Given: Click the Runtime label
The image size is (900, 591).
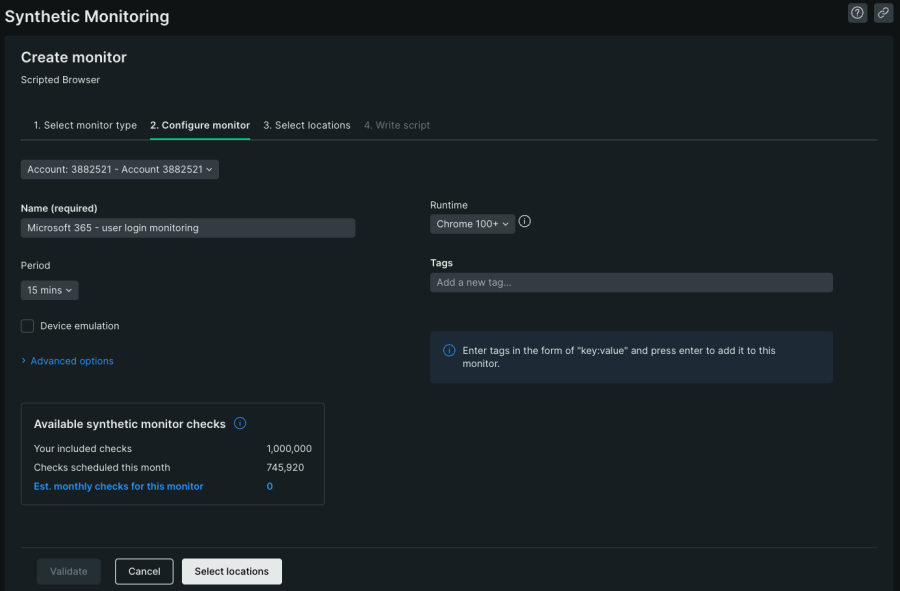Looking at the screenshot, I should point(449,205).
